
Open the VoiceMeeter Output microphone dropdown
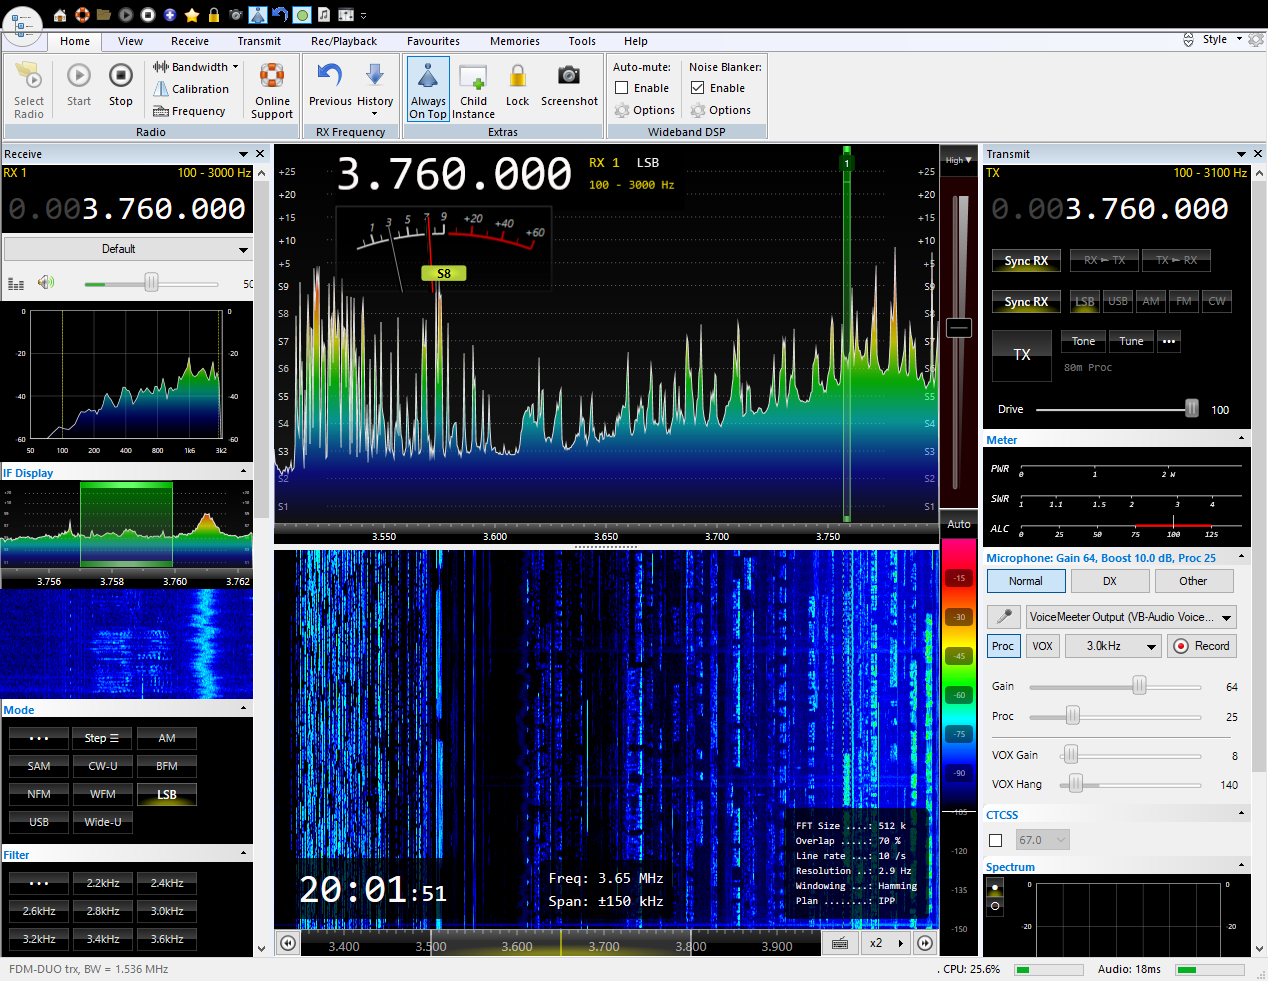coord(1130,617)
